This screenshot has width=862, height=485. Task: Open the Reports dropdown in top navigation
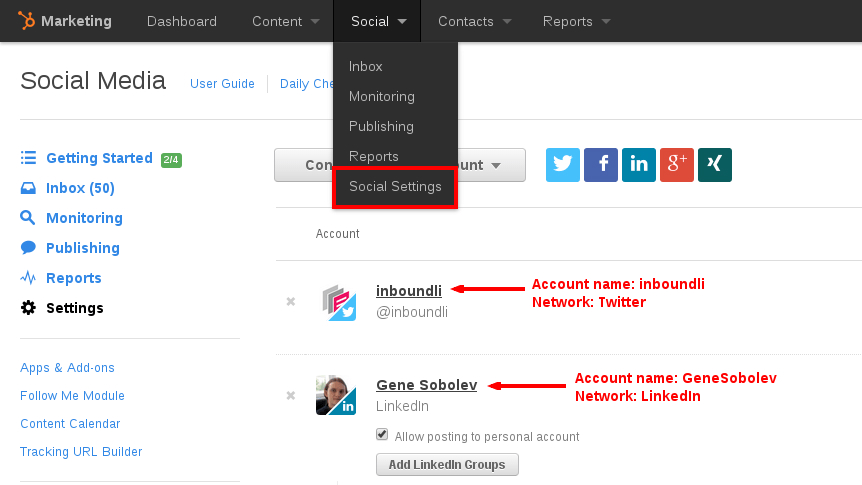576,21
